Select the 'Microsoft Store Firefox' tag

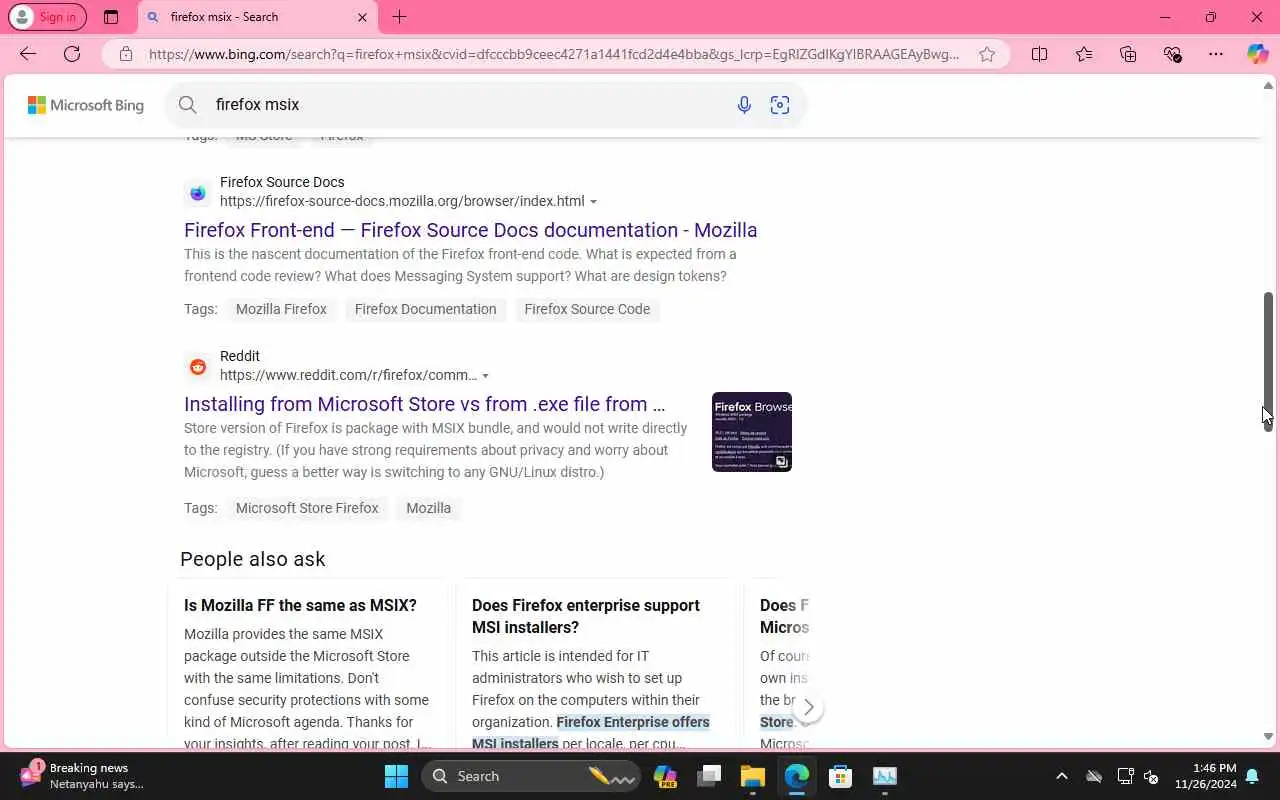pyautogui.click(x=307, y=508)
